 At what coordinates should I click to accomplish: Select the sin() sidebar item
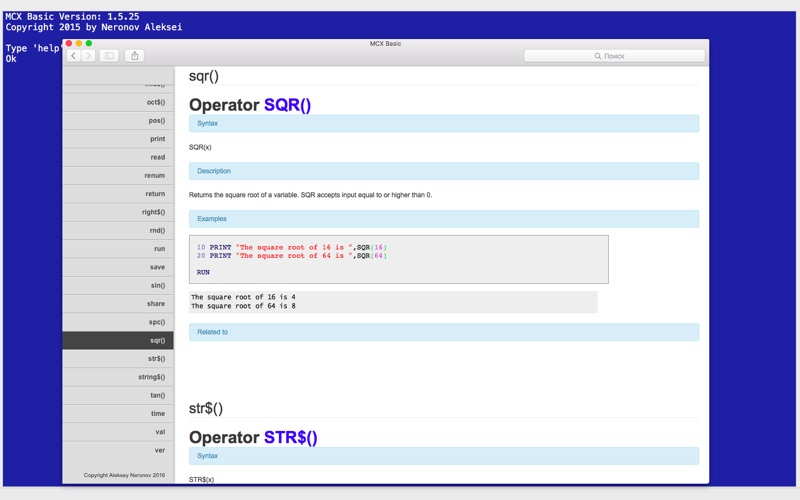157,285
